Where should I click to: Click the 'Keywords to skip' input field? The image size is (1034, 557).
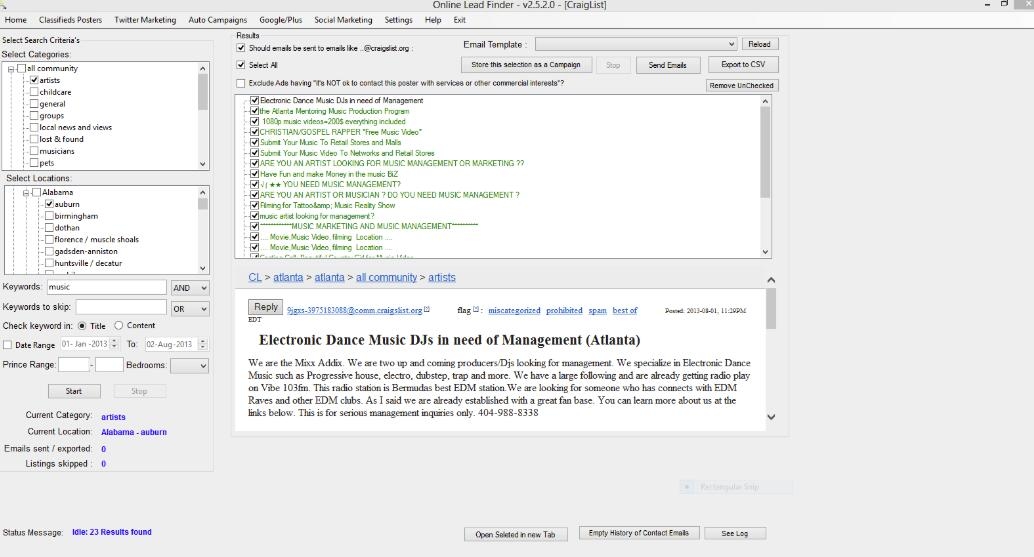coord(121,308)
